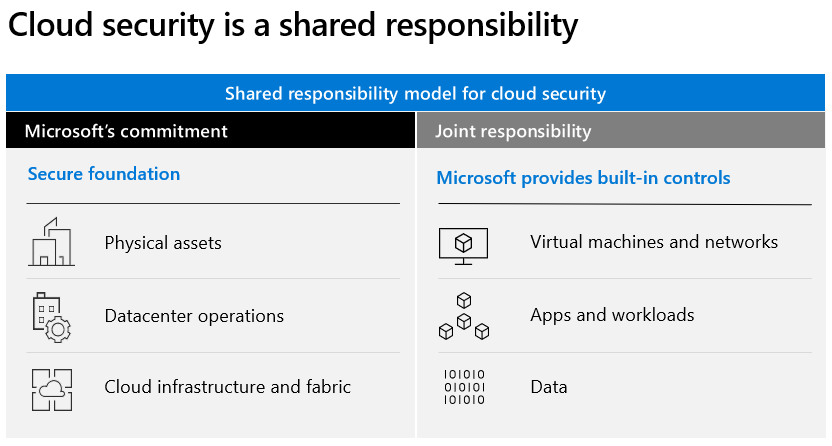Select the Microsoft's commitment black header

click(x=210, y=131)
